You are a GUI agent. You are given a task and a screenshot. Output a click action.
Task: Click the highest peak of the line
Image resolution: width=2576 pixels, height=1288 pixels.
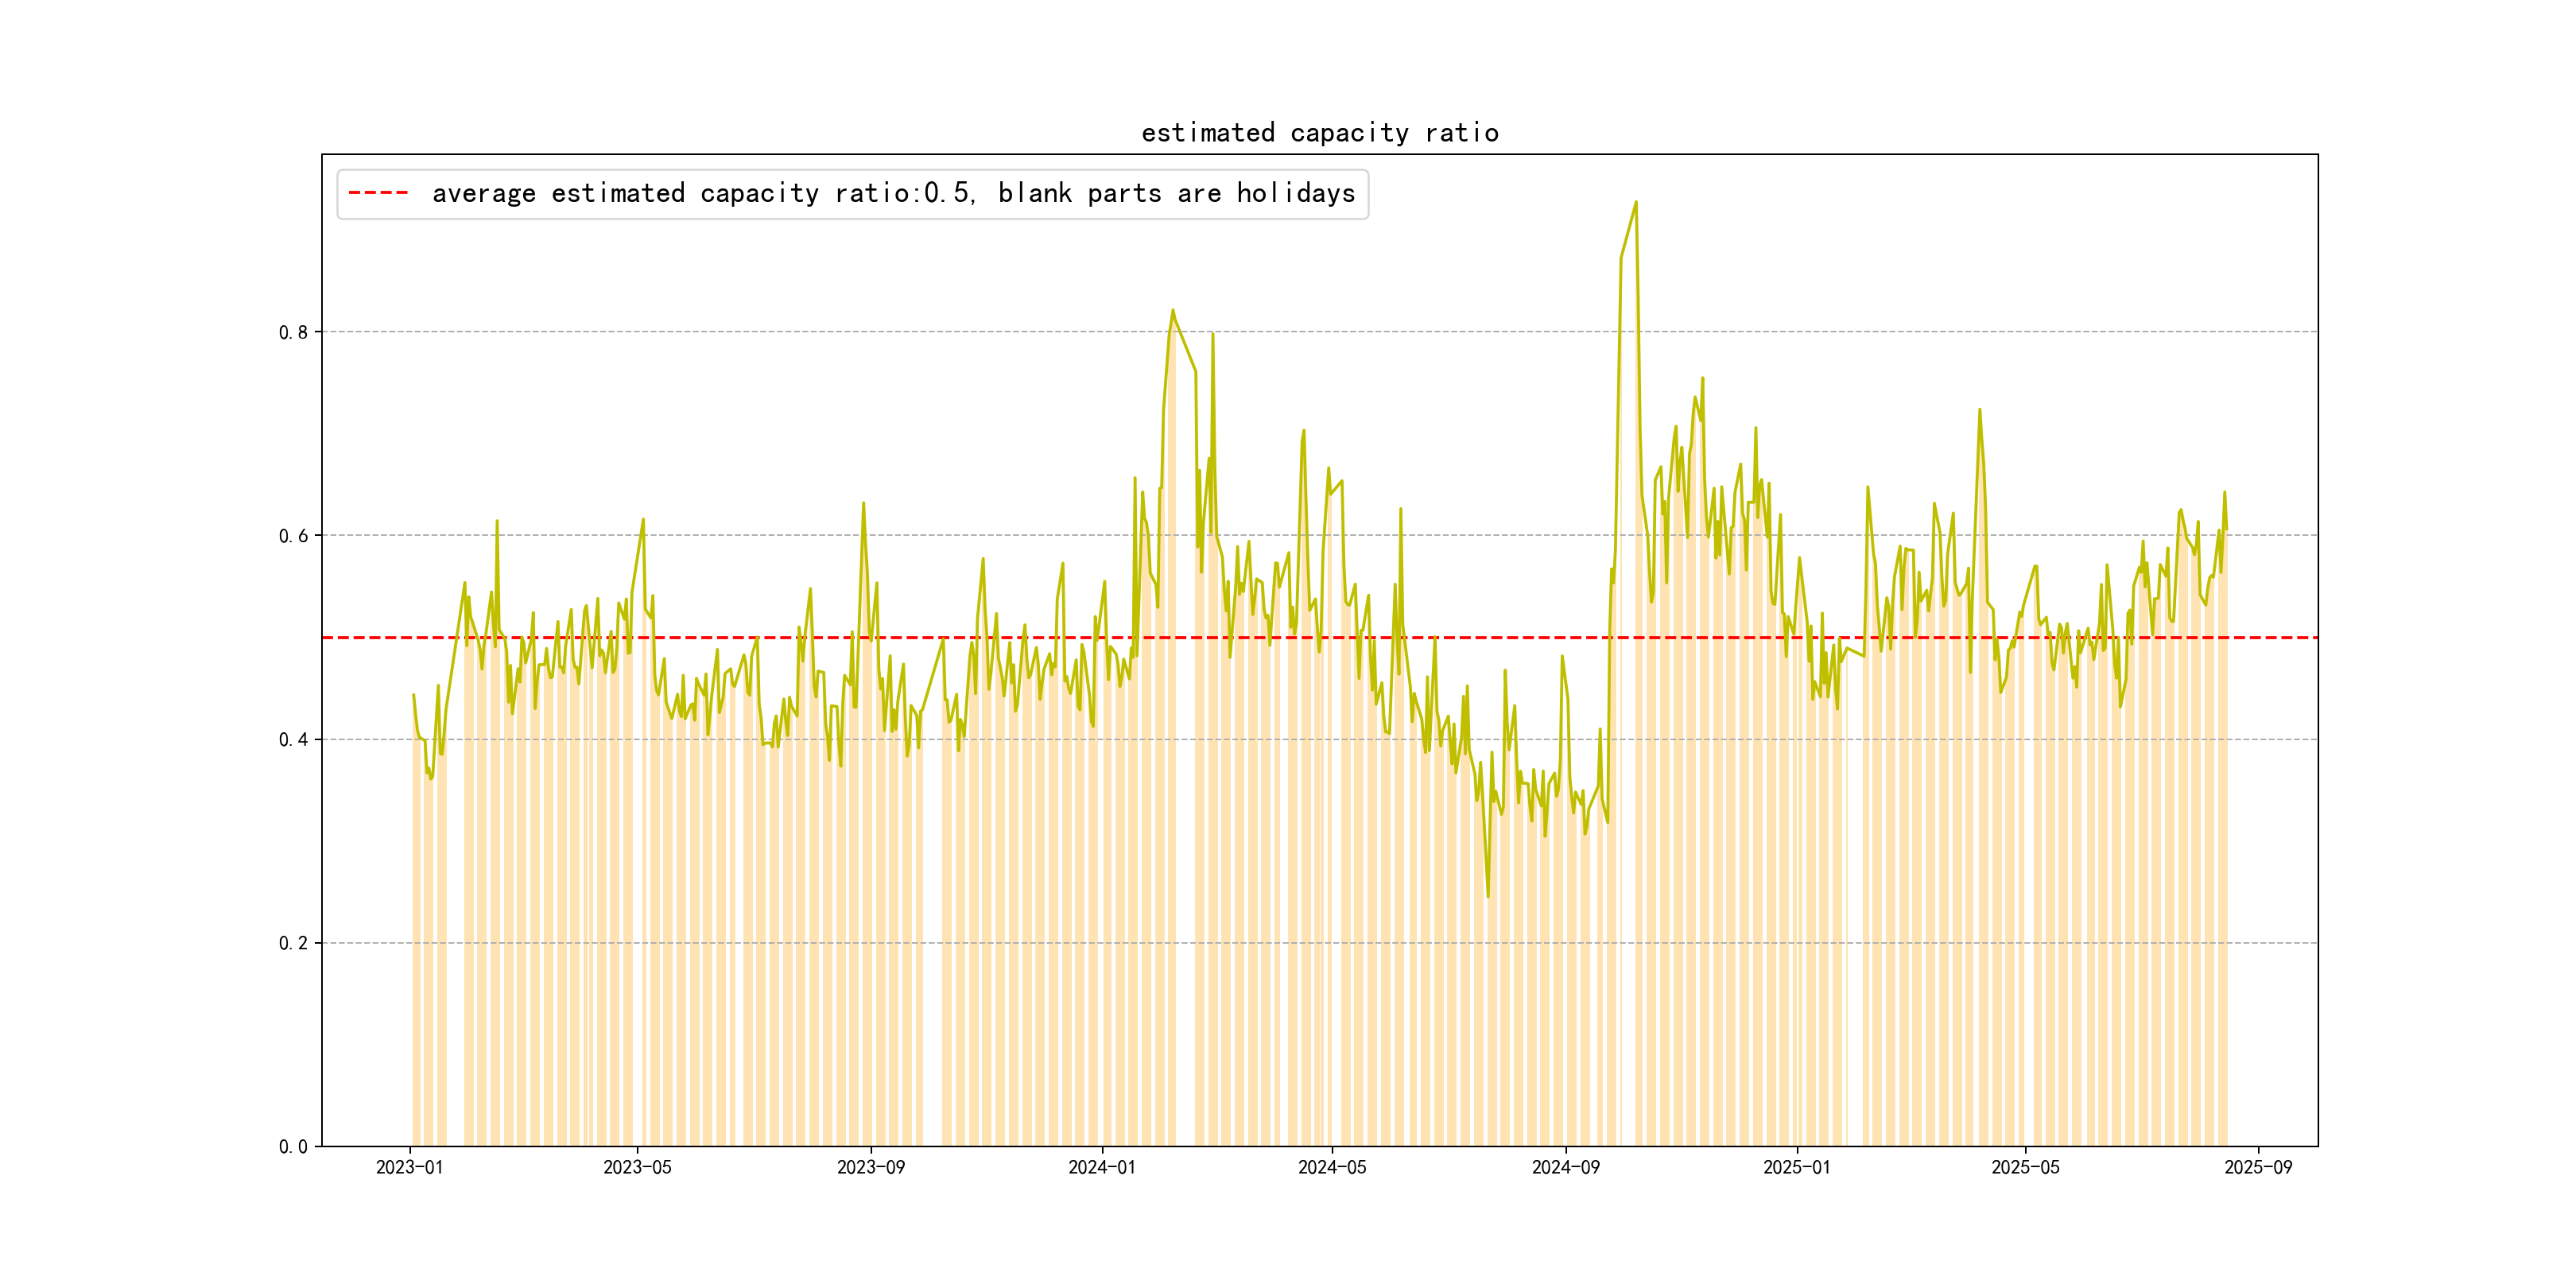(x=1636, y=202)
